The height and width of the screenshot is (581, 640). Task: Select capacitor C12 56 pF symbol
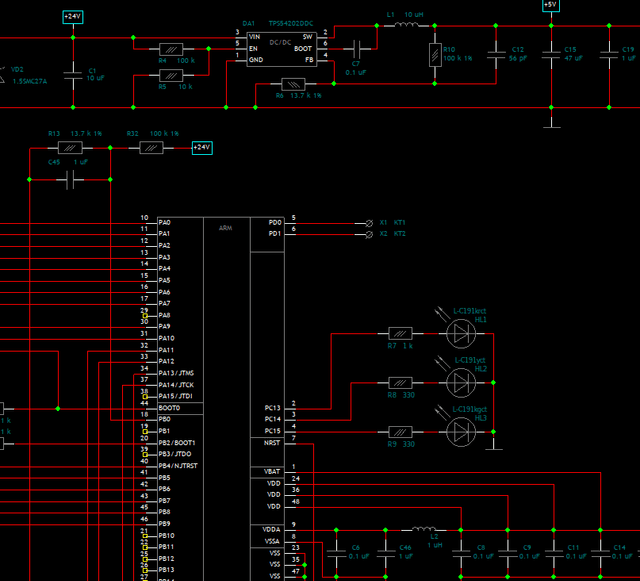tap(494, 55)
